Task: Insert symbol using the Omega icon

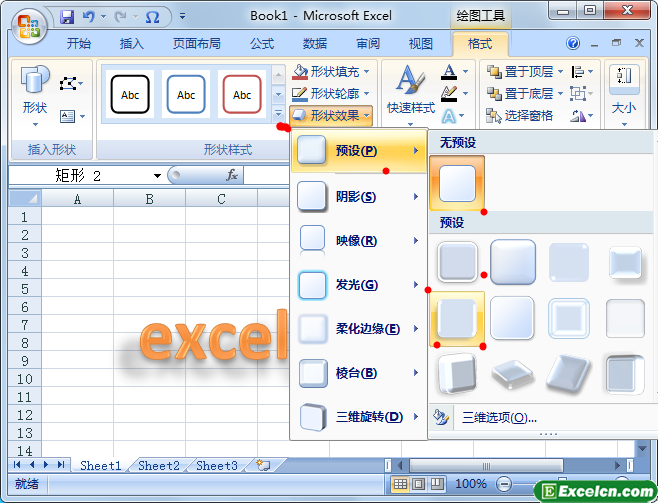Action: (x=152, y=17)
